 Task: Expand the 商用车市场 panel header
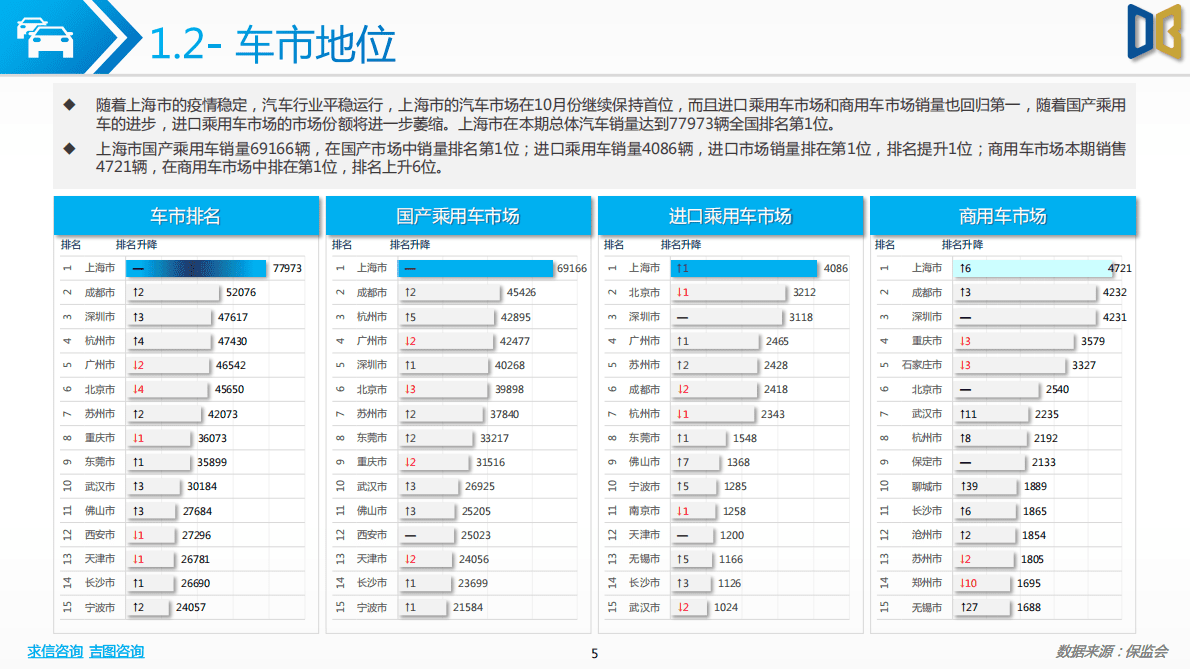pos(1002,215)
